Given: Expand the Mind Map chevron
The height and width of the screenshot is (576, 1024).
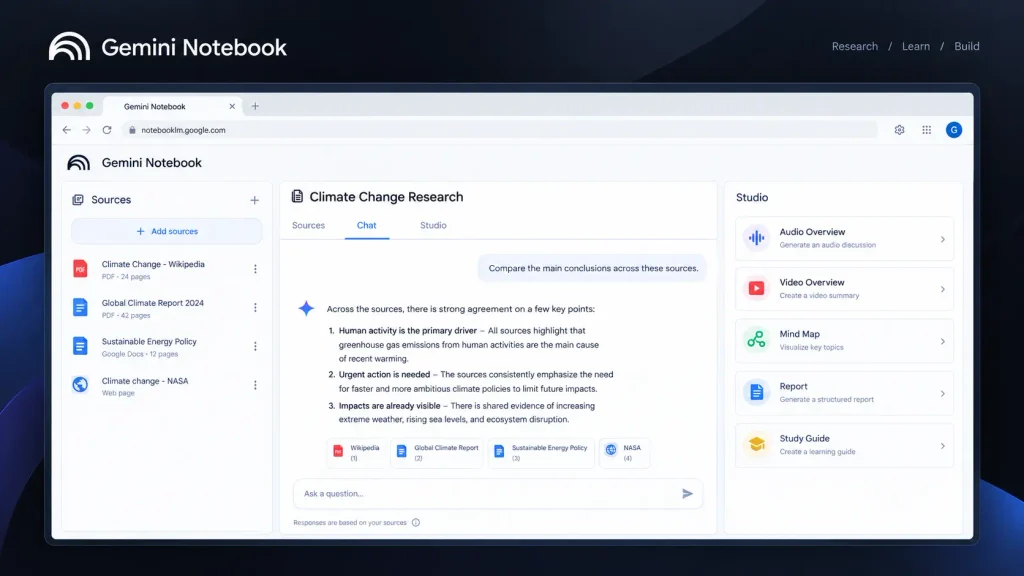Looking at the screenshot, I should [x=942, y=342].
